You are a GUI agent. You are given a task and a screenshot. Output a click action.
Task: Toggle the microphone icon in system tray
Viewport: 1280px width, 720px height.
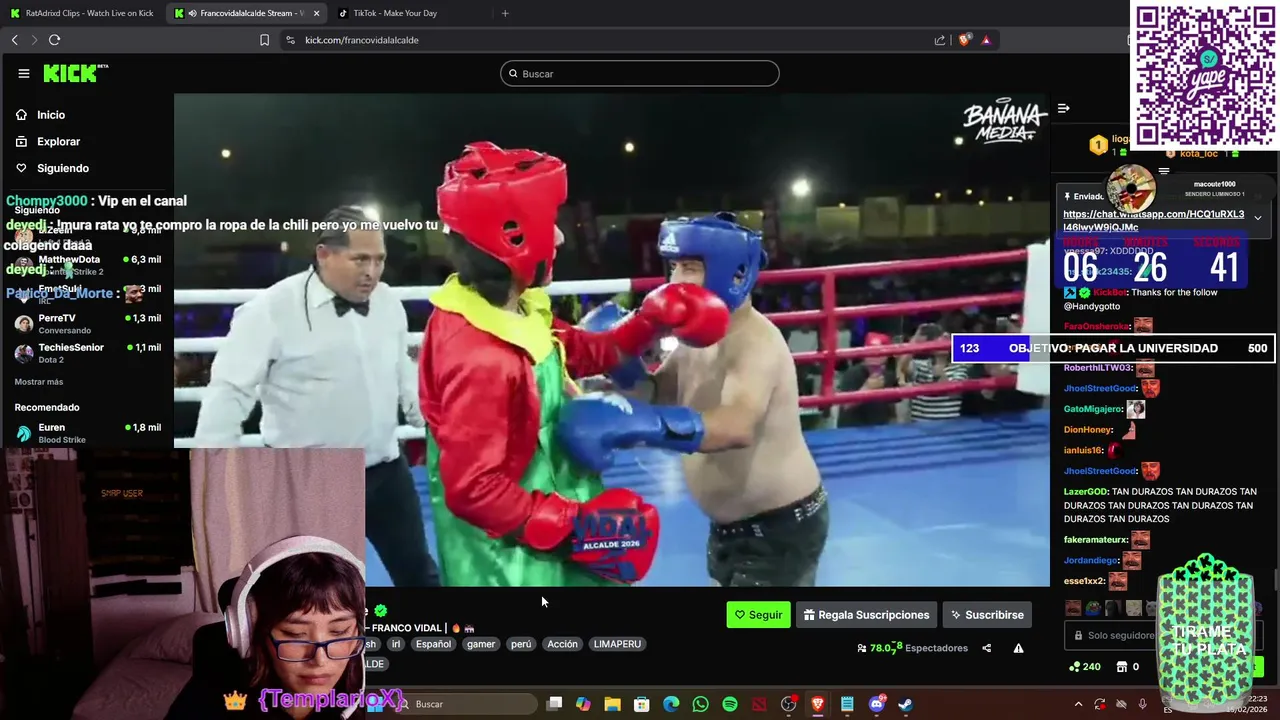[1142, 704]
